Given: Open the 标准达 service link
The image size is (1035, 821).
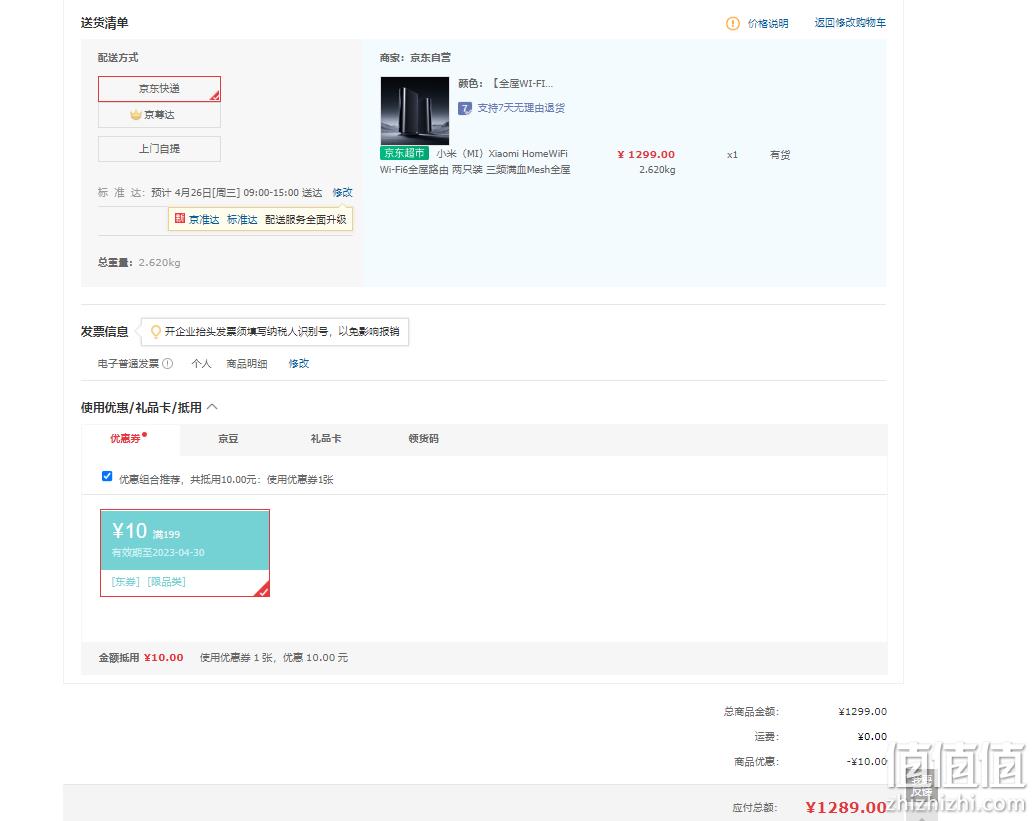Looking at the screenshot, I should pyautogui.click(x=242, y=219).
